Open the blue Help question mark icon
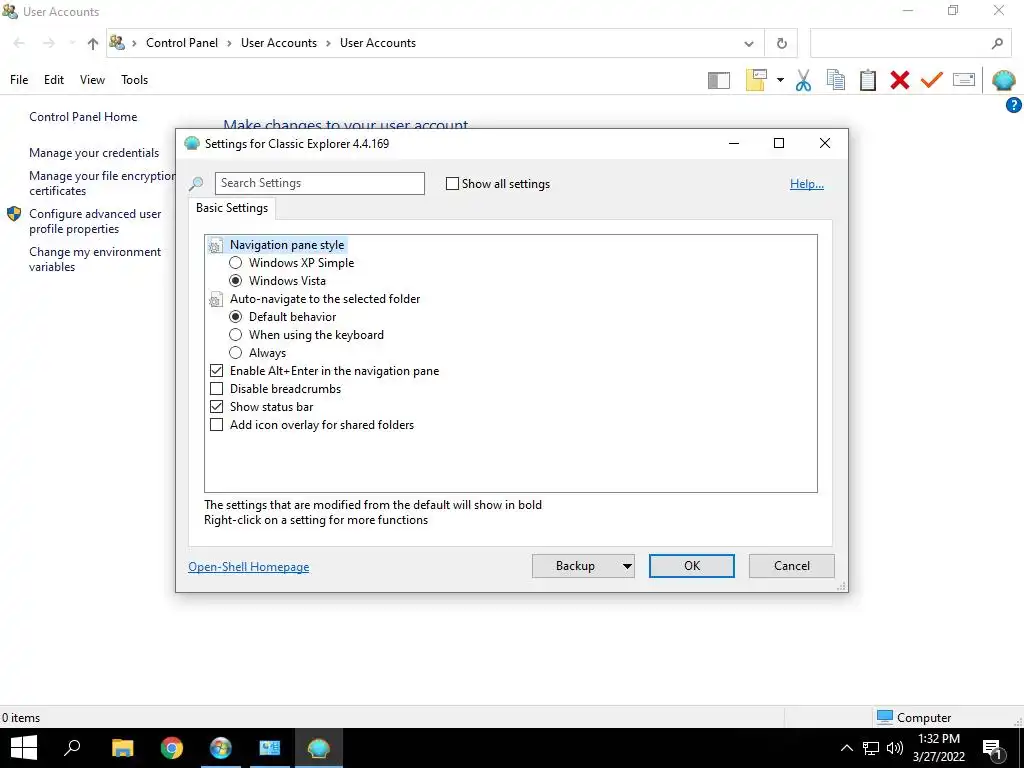The height and width of the screenshot is (768, 1024). point(1014,104)
